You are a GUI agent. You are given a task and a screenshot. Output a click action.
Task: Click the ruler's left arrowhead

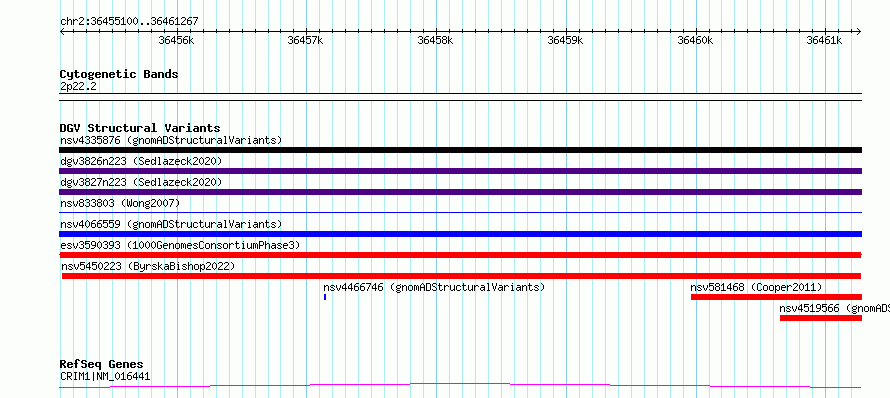62,31
